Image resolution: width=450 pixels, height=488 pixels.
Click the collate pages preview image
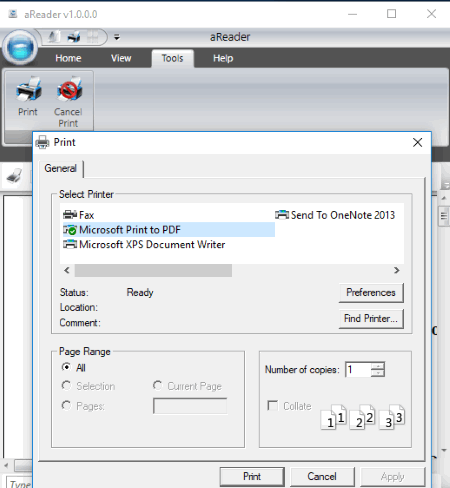[x=363, y=417]
